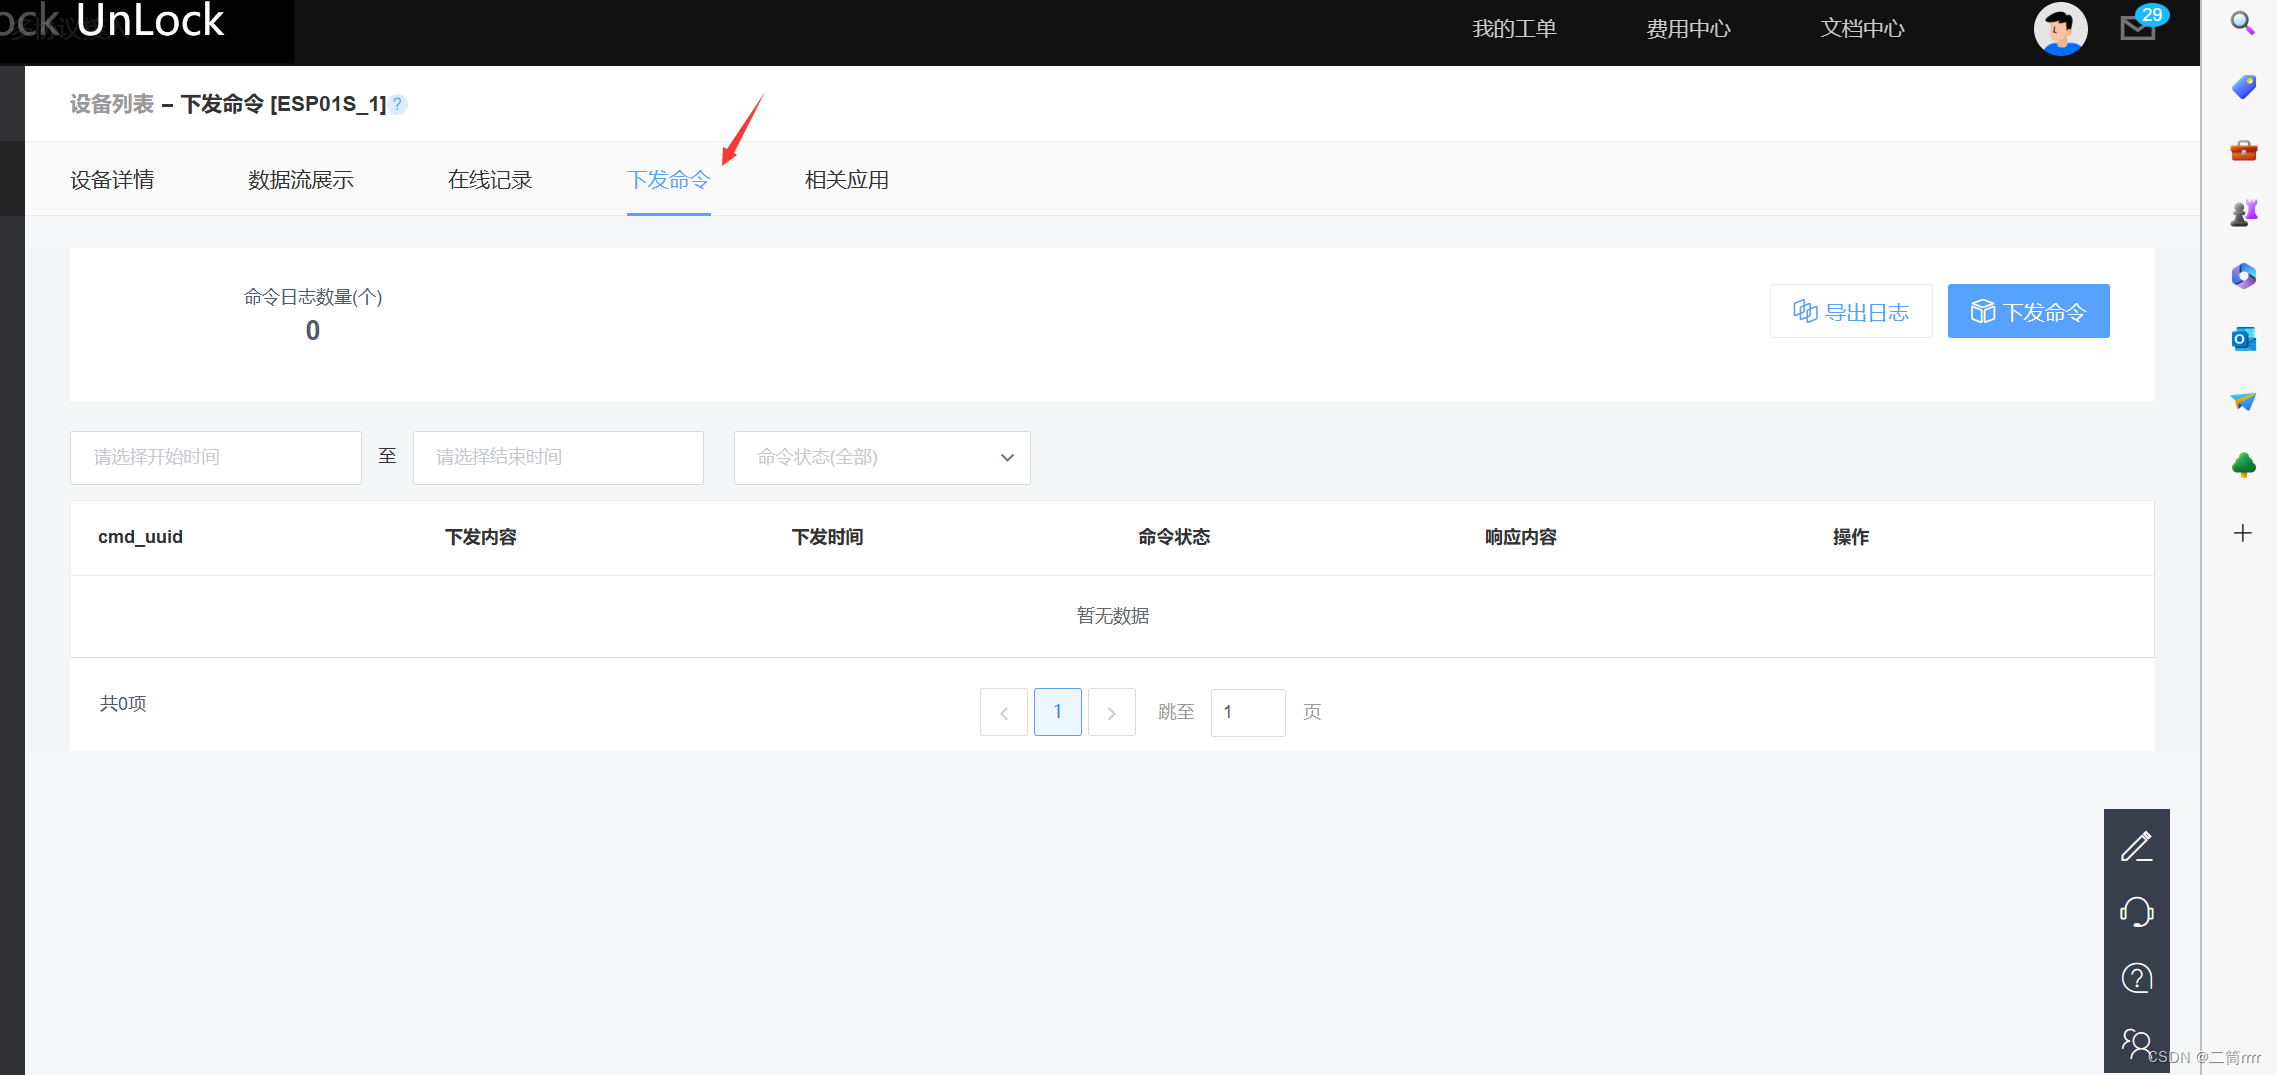
Task: Click the 响应内容 column header
Action: pos(1521,537)
